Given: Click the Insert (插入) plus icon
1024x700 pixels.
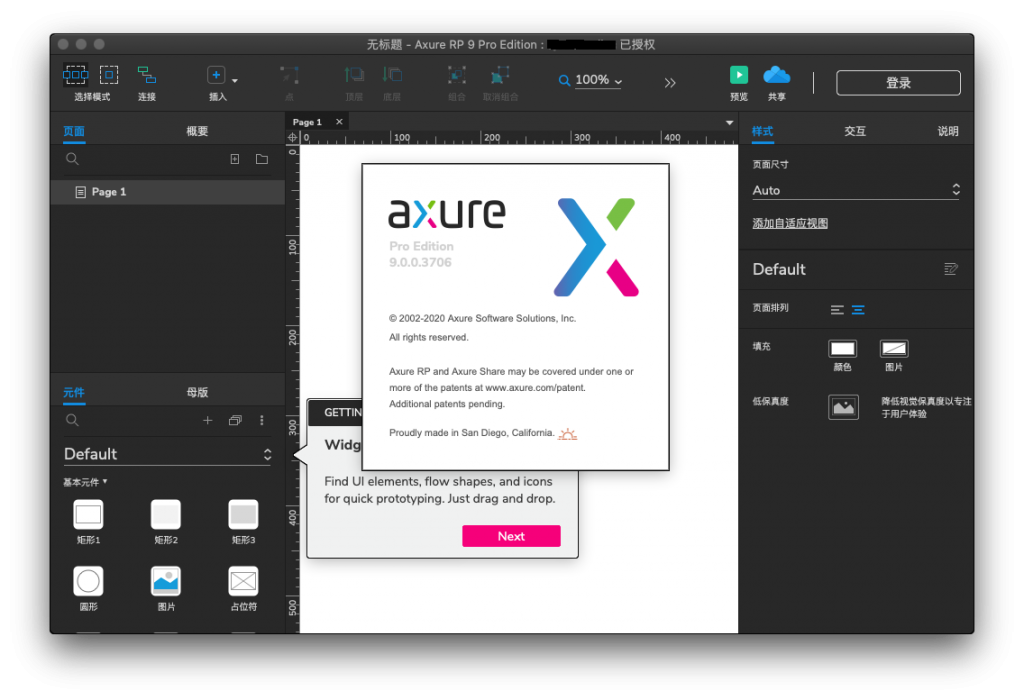Looking at the screenshot, I should click(x=216, y=74).
